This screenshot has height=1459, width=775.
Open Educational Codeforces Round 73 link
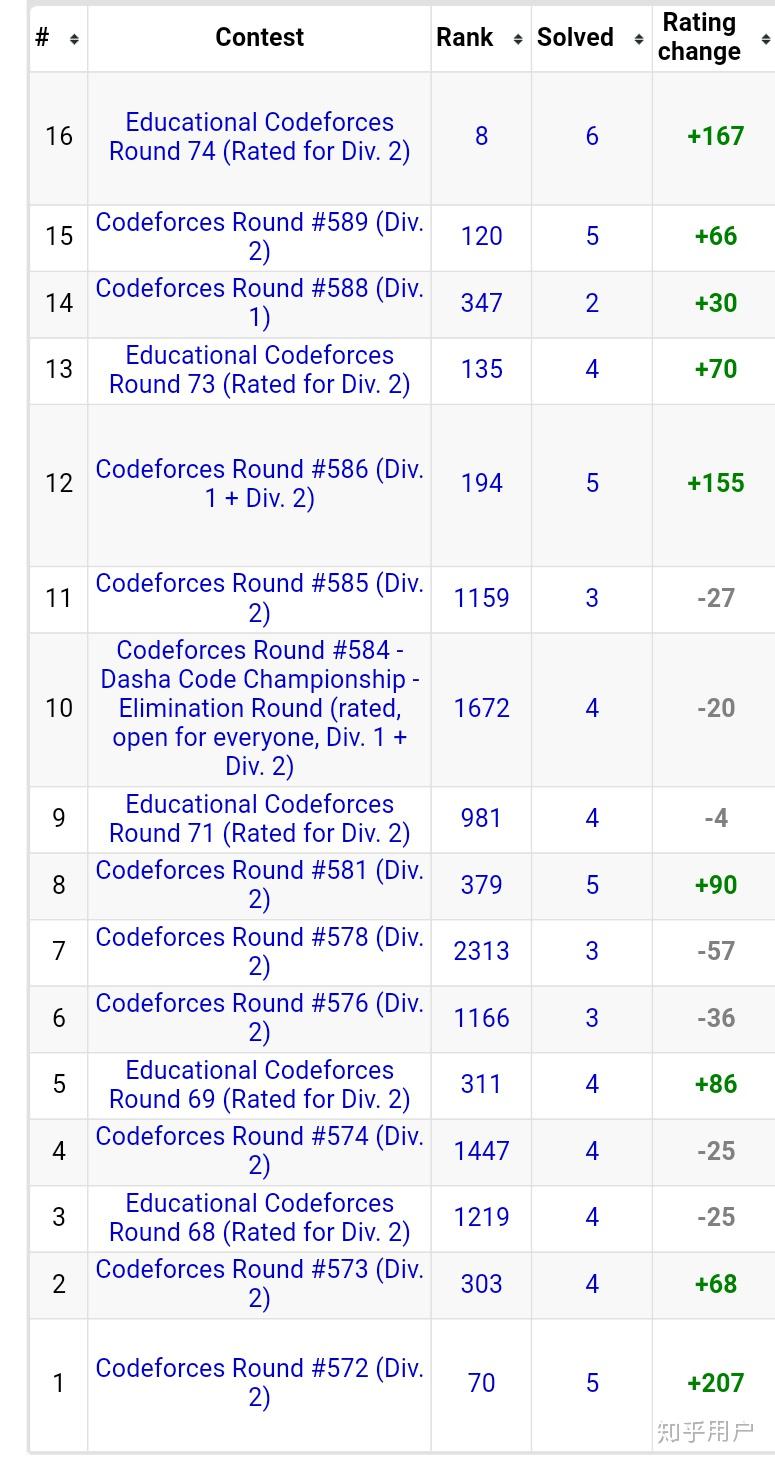(259, 370)
